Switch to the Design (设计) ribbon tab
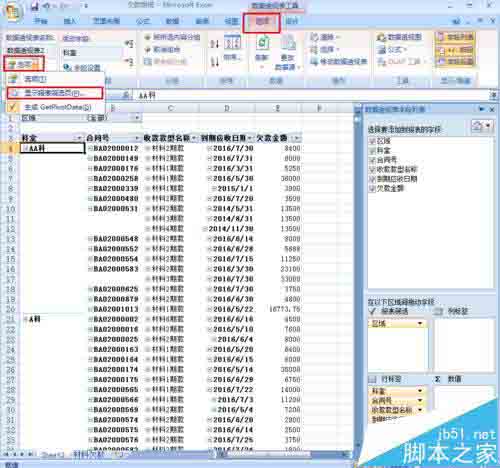This screenshot has width=500, height=468. coord(292,21)
